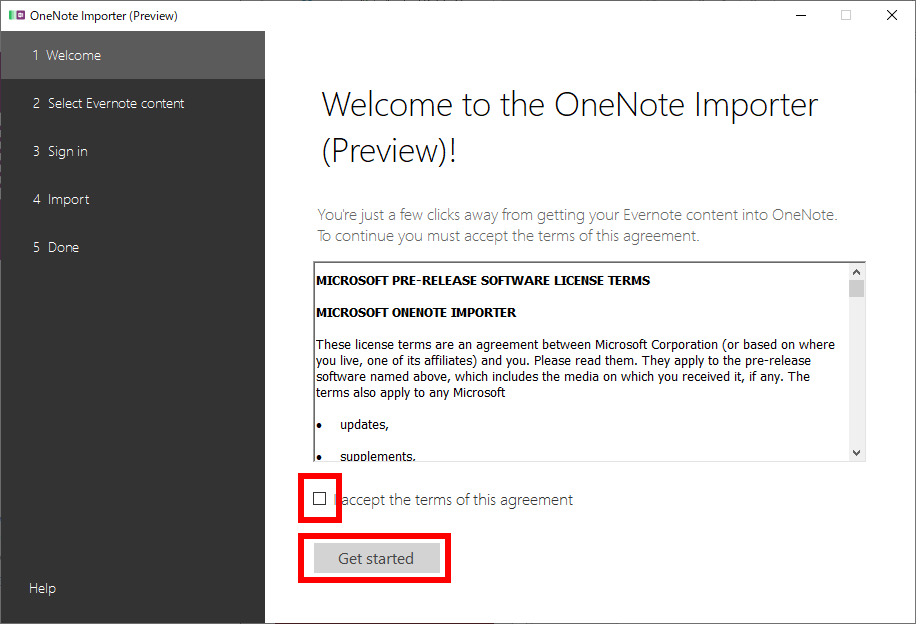Click the license scrollbar up arrow
This screenshot has width=916, height=624.
[856, 272]
